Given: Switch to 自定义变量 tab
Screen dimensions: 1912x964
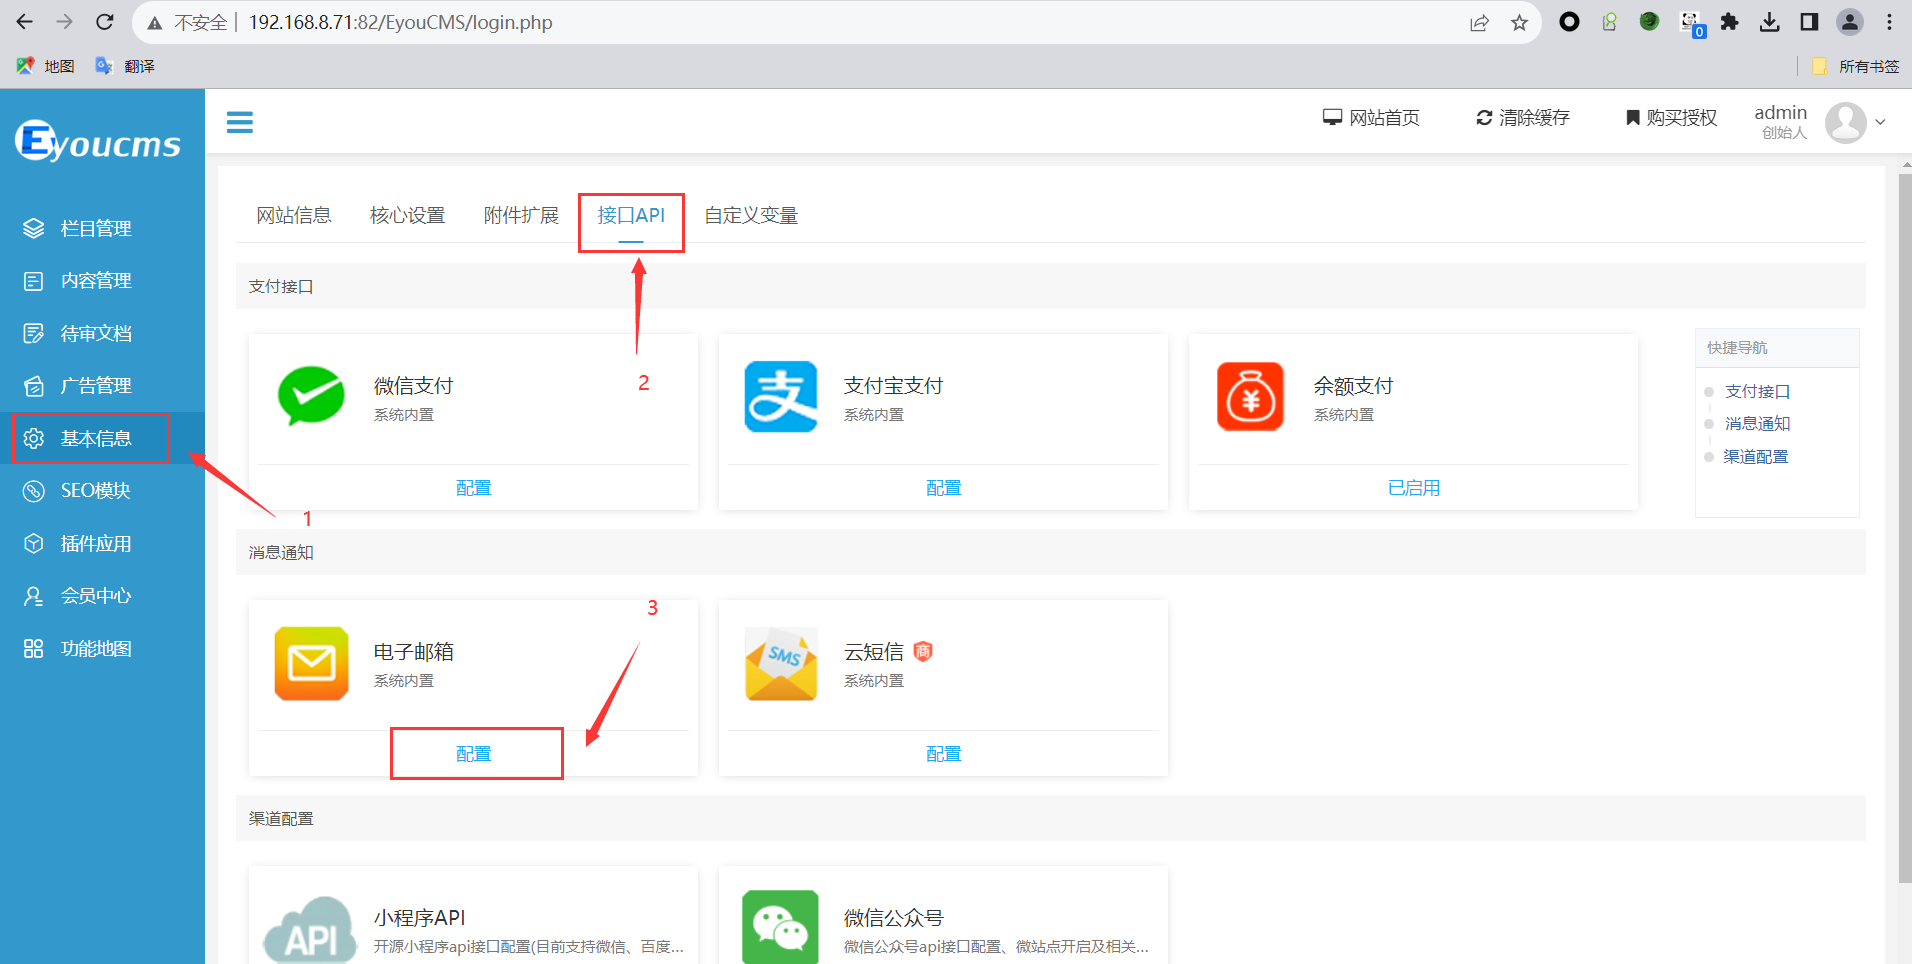Looking at the screenshot, I should [751, 215].
